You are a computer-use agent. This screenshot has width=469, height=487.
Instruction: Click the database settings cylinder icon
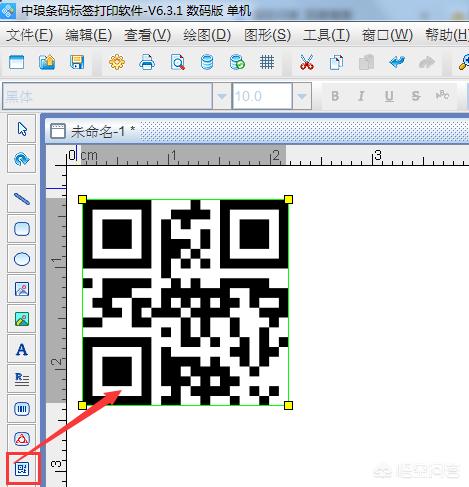point(207,62)
